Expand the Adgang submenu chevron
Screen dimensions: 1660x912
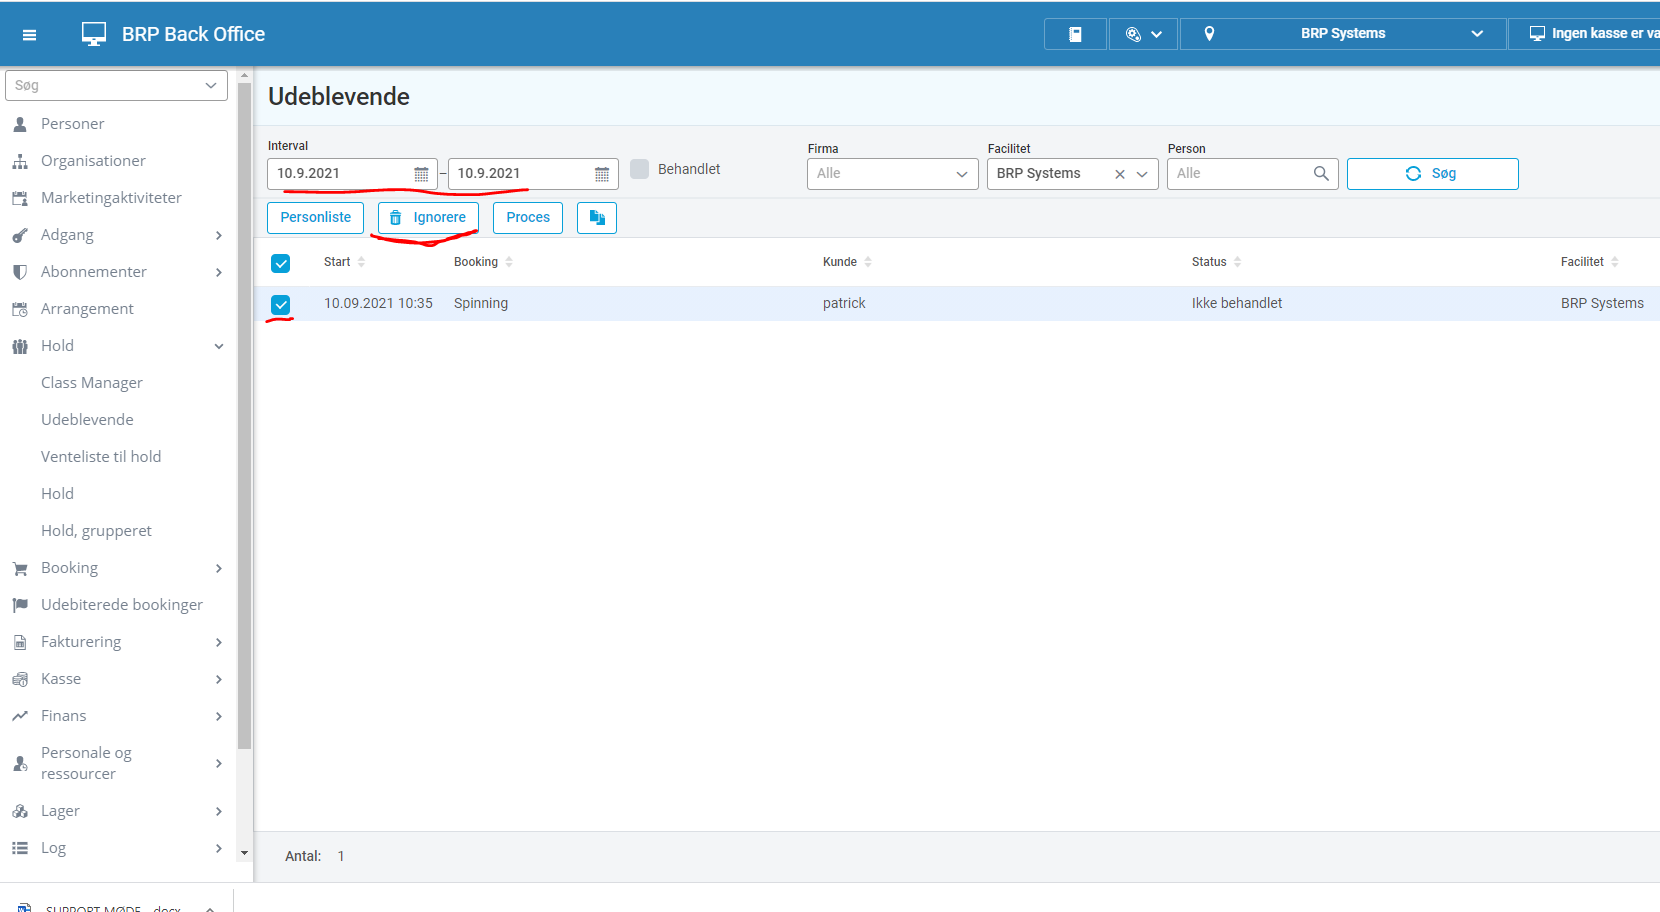pyautogui.click(x=219, y=235)
